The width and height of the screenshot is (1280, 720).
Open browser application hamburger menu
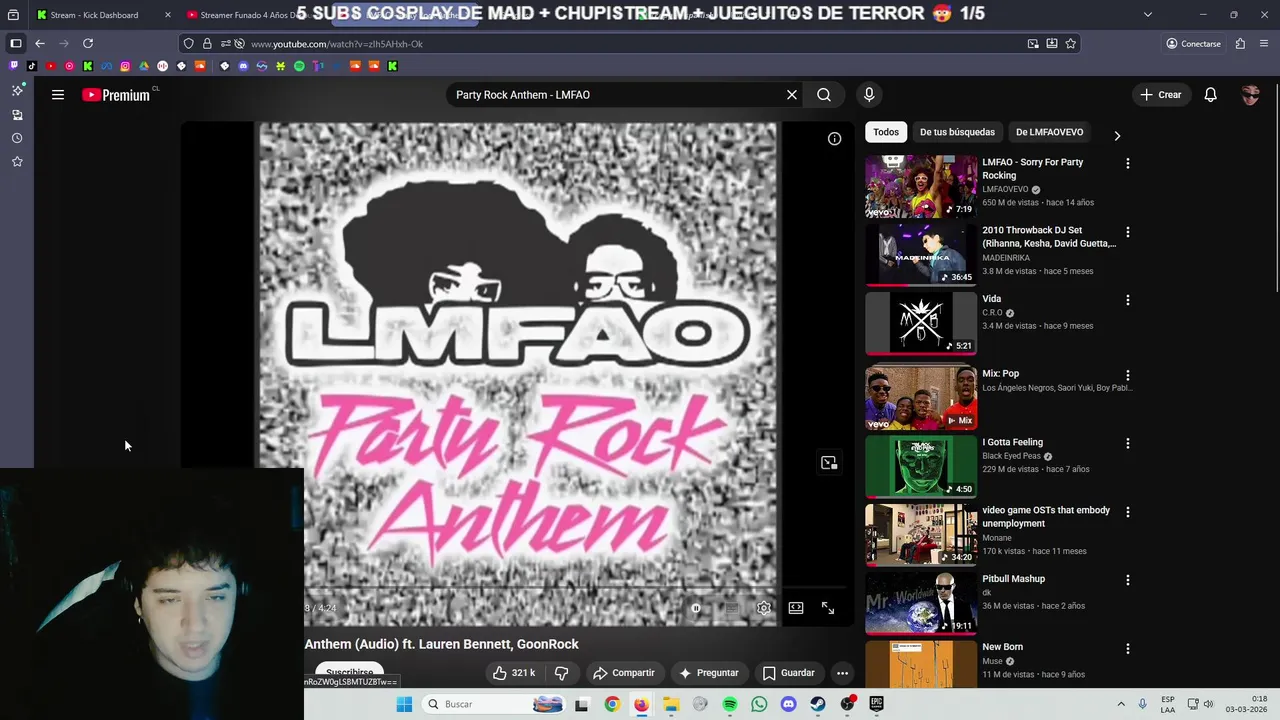coord(1264,44)
